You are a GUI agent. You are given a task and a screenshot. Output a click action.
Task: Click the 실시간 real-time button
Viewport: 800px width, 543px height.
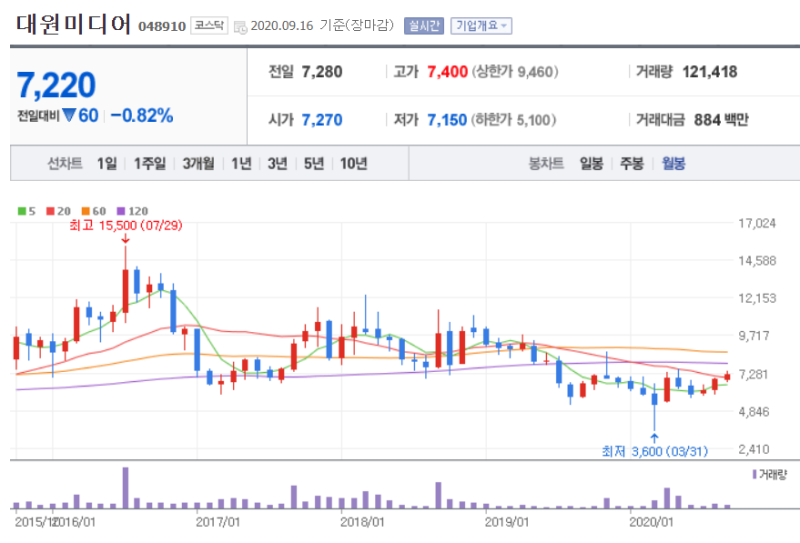(x=424, y=26)
